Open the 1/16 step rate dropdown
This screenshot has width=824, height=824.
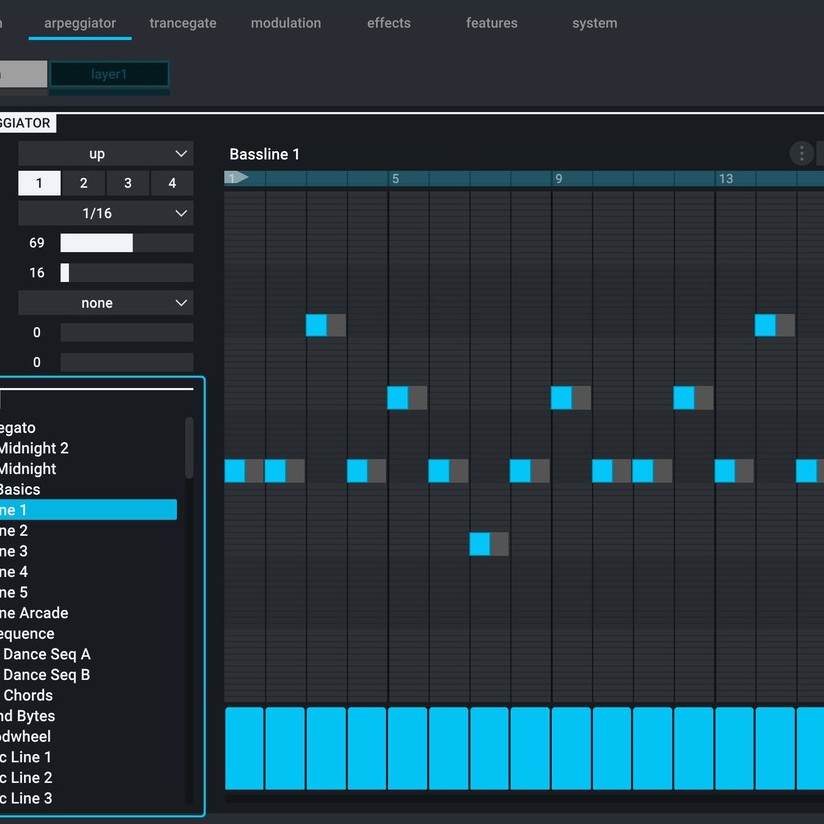[x=105, y=213]
